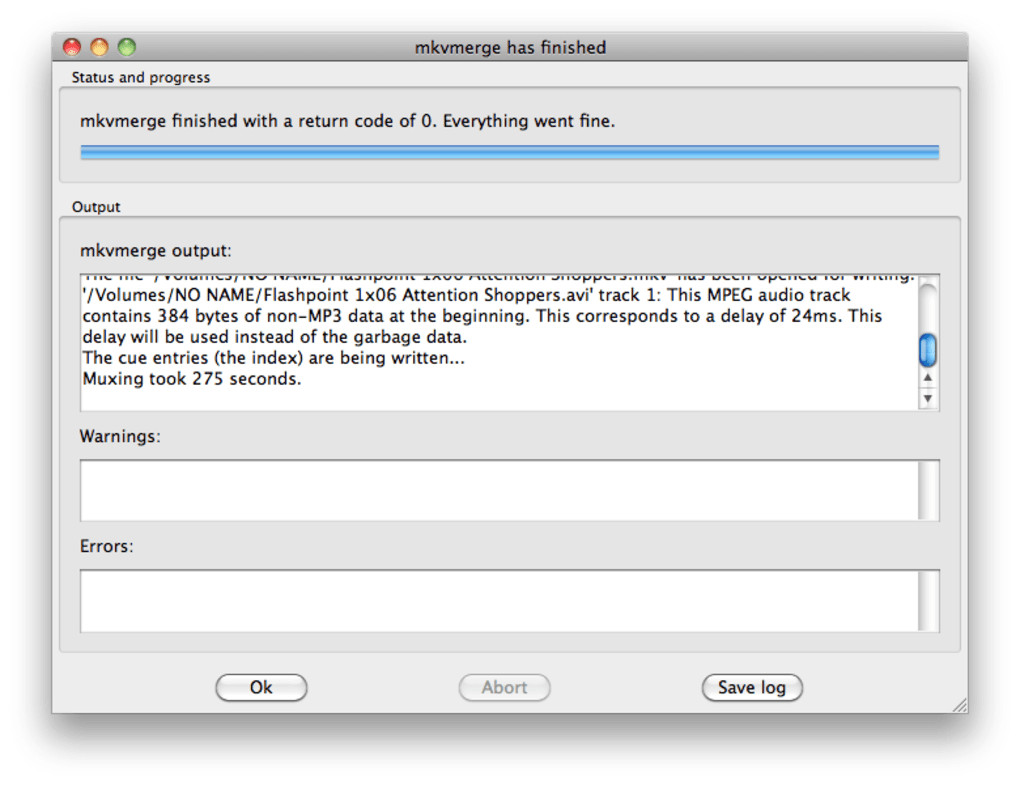Click 'The cue entries (the index)' line
This screenshot has width=1020, height=785.
click(x=273, y=358)
